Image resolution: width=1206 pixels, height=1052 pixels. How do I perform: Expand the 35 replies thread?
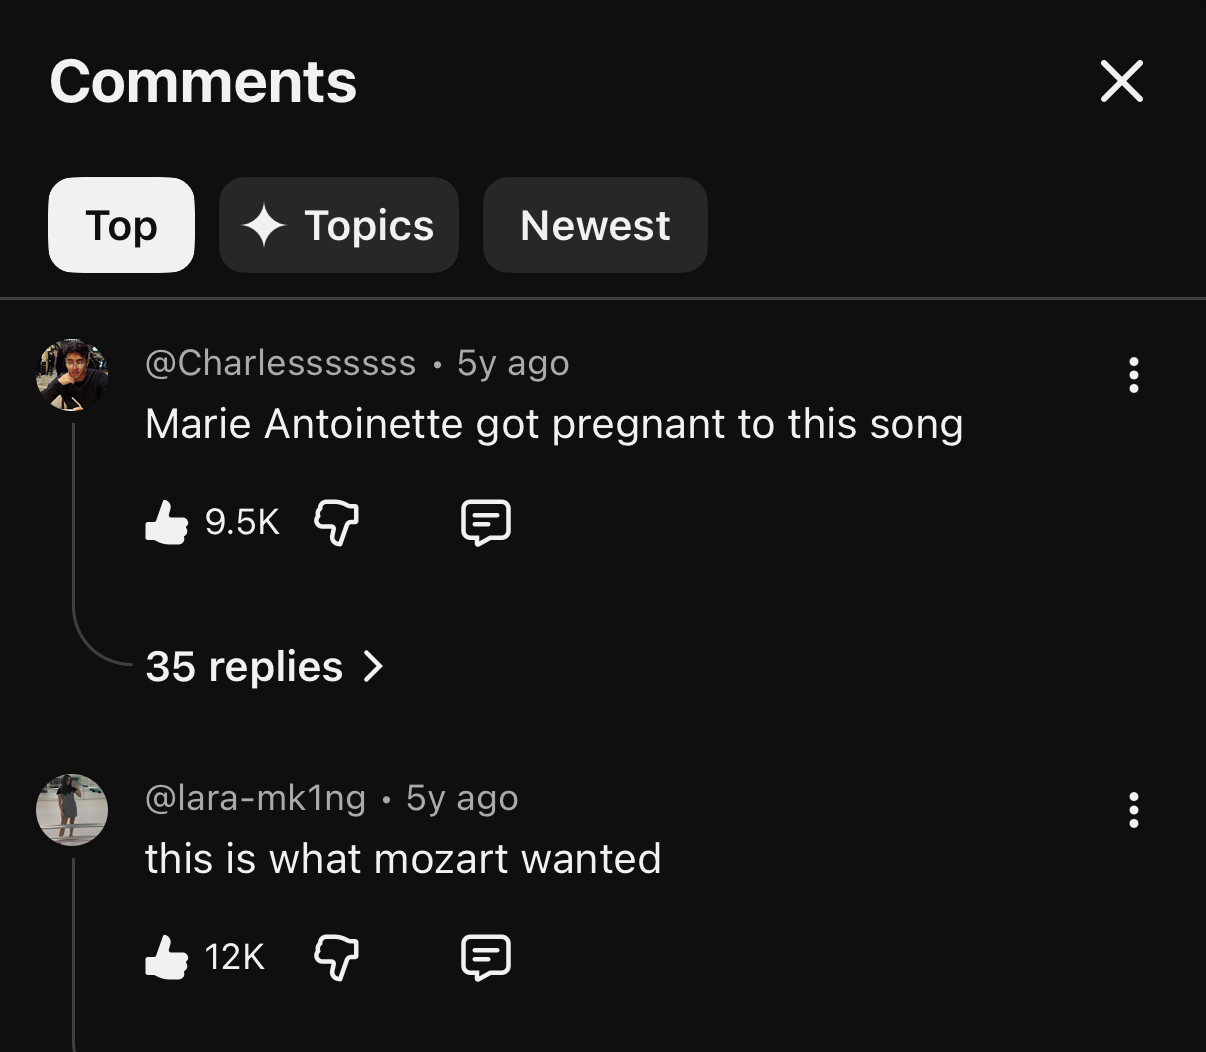[x=244, y=666]
